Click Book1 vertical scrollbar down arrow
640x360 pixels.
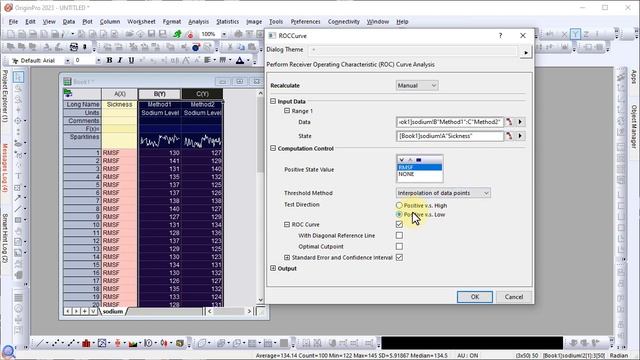click(x=260, y=300)
